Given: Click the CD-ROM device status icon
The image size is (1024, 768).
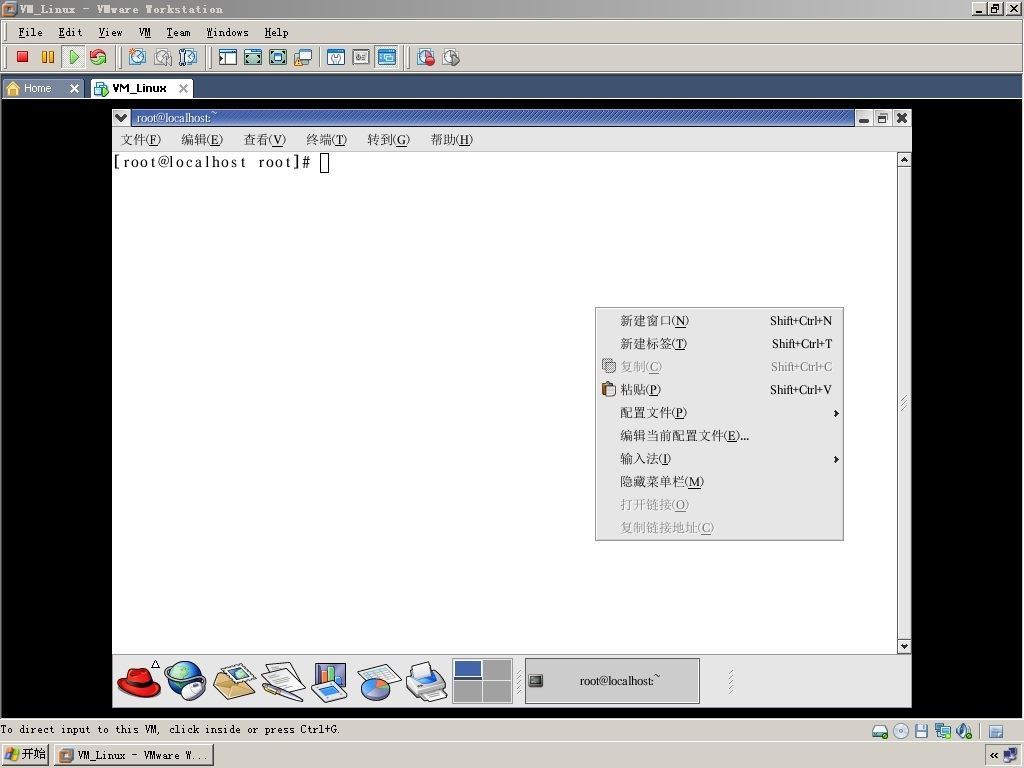Looking at the screenshot, I should tap(901, 731).
